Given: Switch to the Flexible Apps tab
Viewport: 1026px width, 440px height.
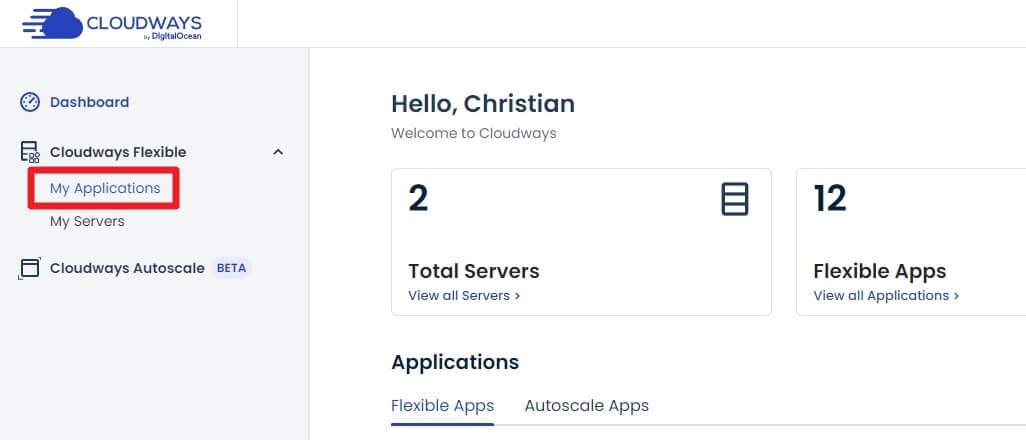Looking at the screenshot, I should click(x=442, y=406).
